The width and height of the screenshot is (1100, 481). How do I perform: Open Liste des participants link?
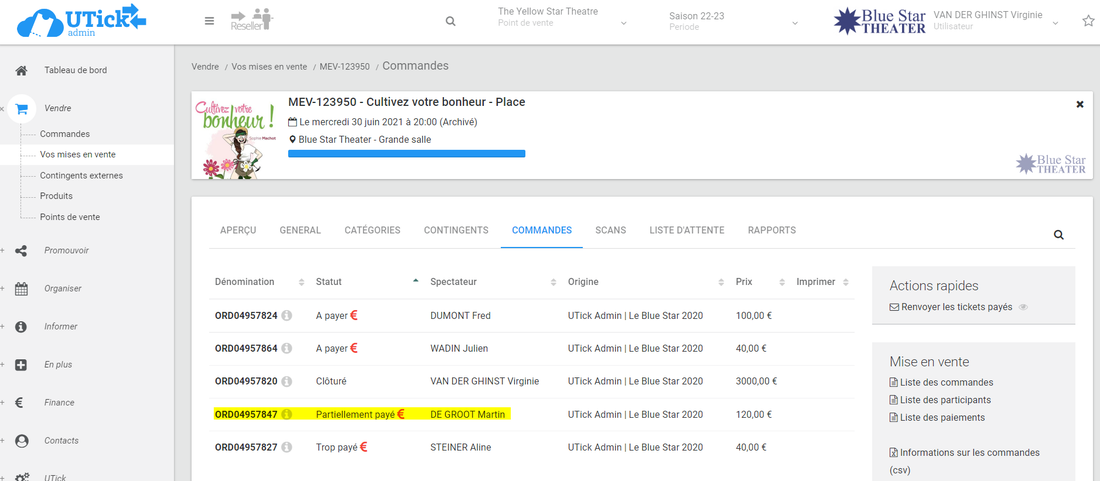942,400
